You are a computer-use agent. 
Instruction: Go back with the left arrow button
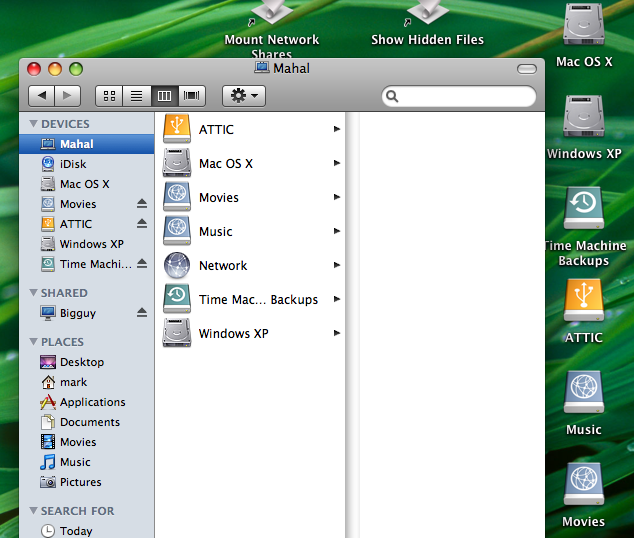(x=42, y=96)
